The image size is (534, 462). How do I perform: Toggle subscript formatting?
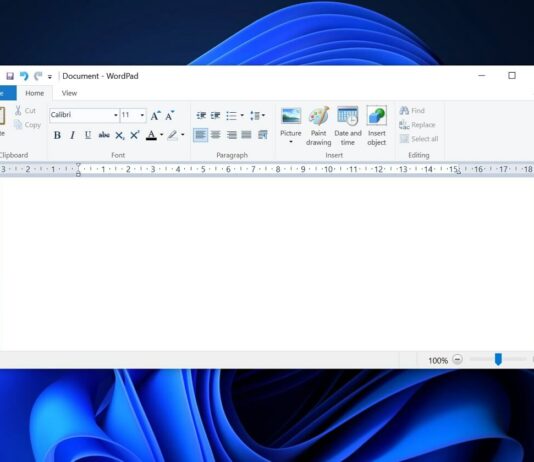pos(119,135)
